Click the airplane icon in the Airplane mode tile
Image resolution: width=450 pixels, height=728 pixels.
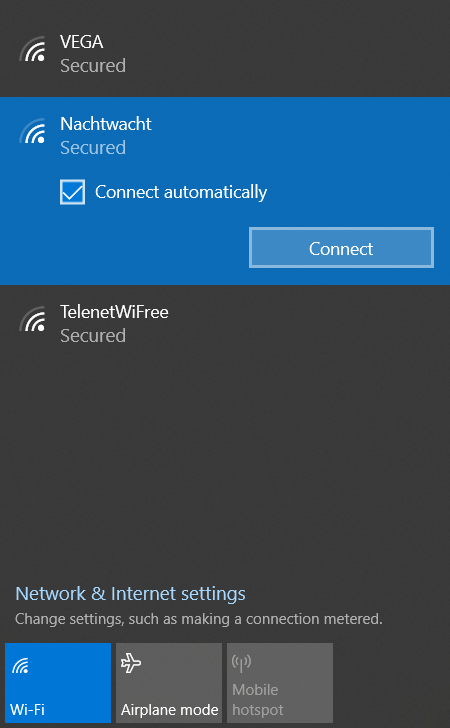coord(131,663)
